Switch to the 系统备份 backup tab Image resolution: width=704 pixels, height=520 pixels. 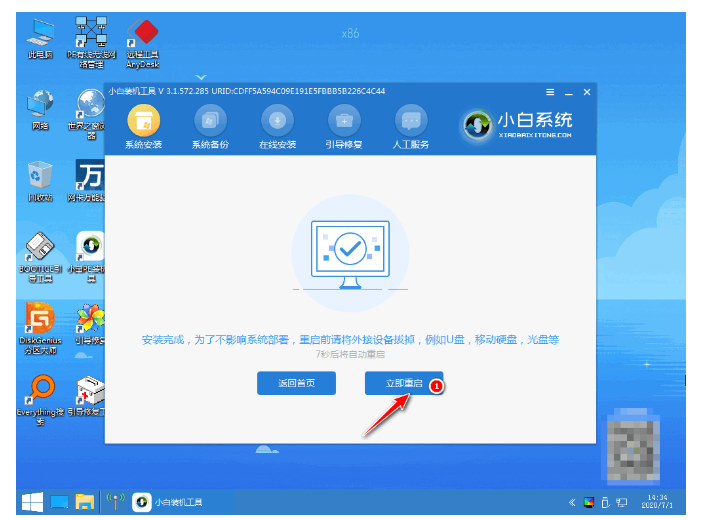[210, 127]
